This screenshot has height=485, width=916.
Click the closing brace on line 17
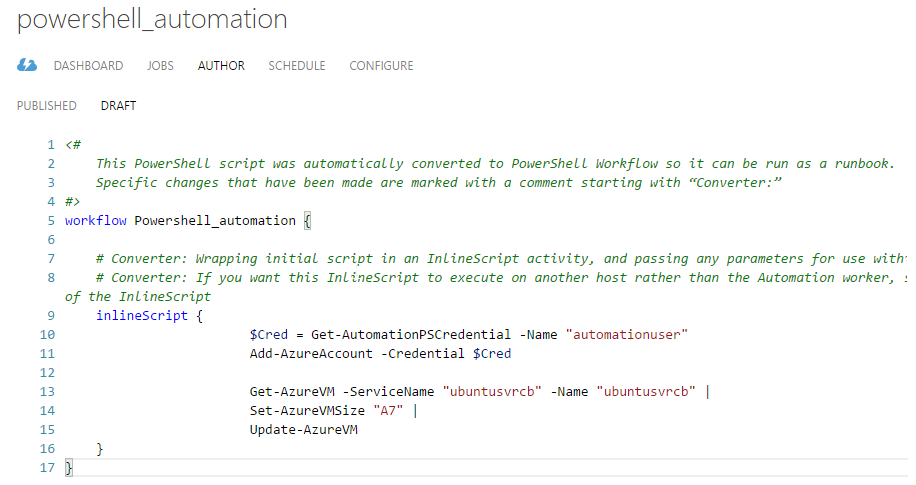[x=69, y=467]
